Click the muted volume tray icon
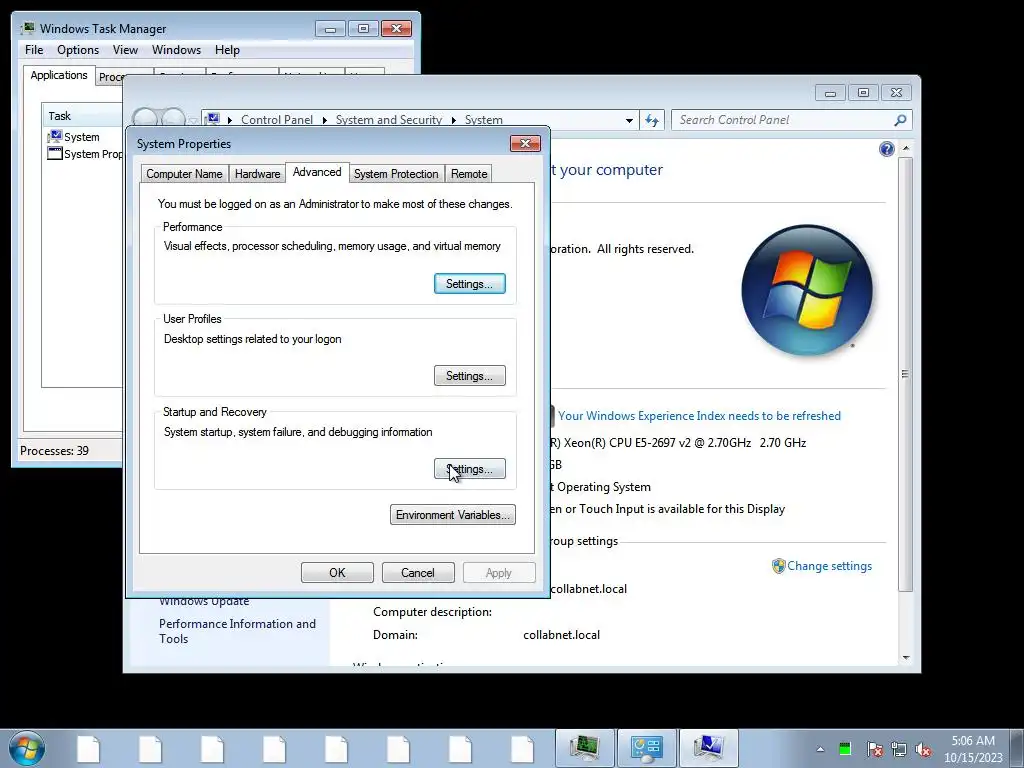 (923, 749)
